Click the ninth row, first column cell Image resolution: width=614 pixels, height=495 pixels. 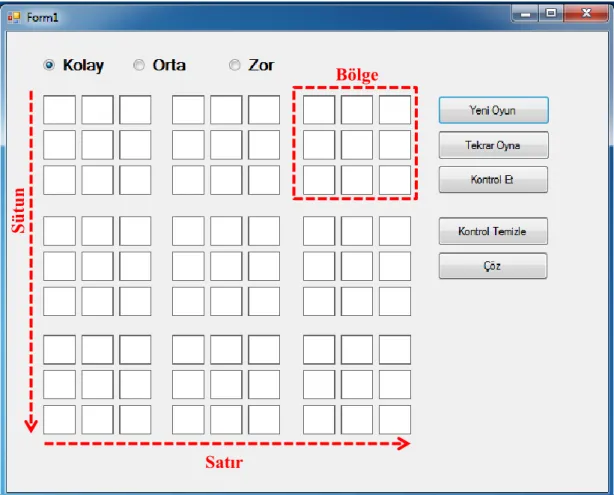pos(60,420)
